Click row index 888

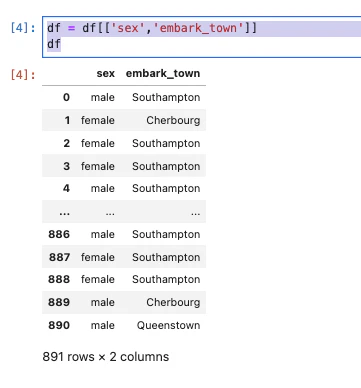click(59, 279)
